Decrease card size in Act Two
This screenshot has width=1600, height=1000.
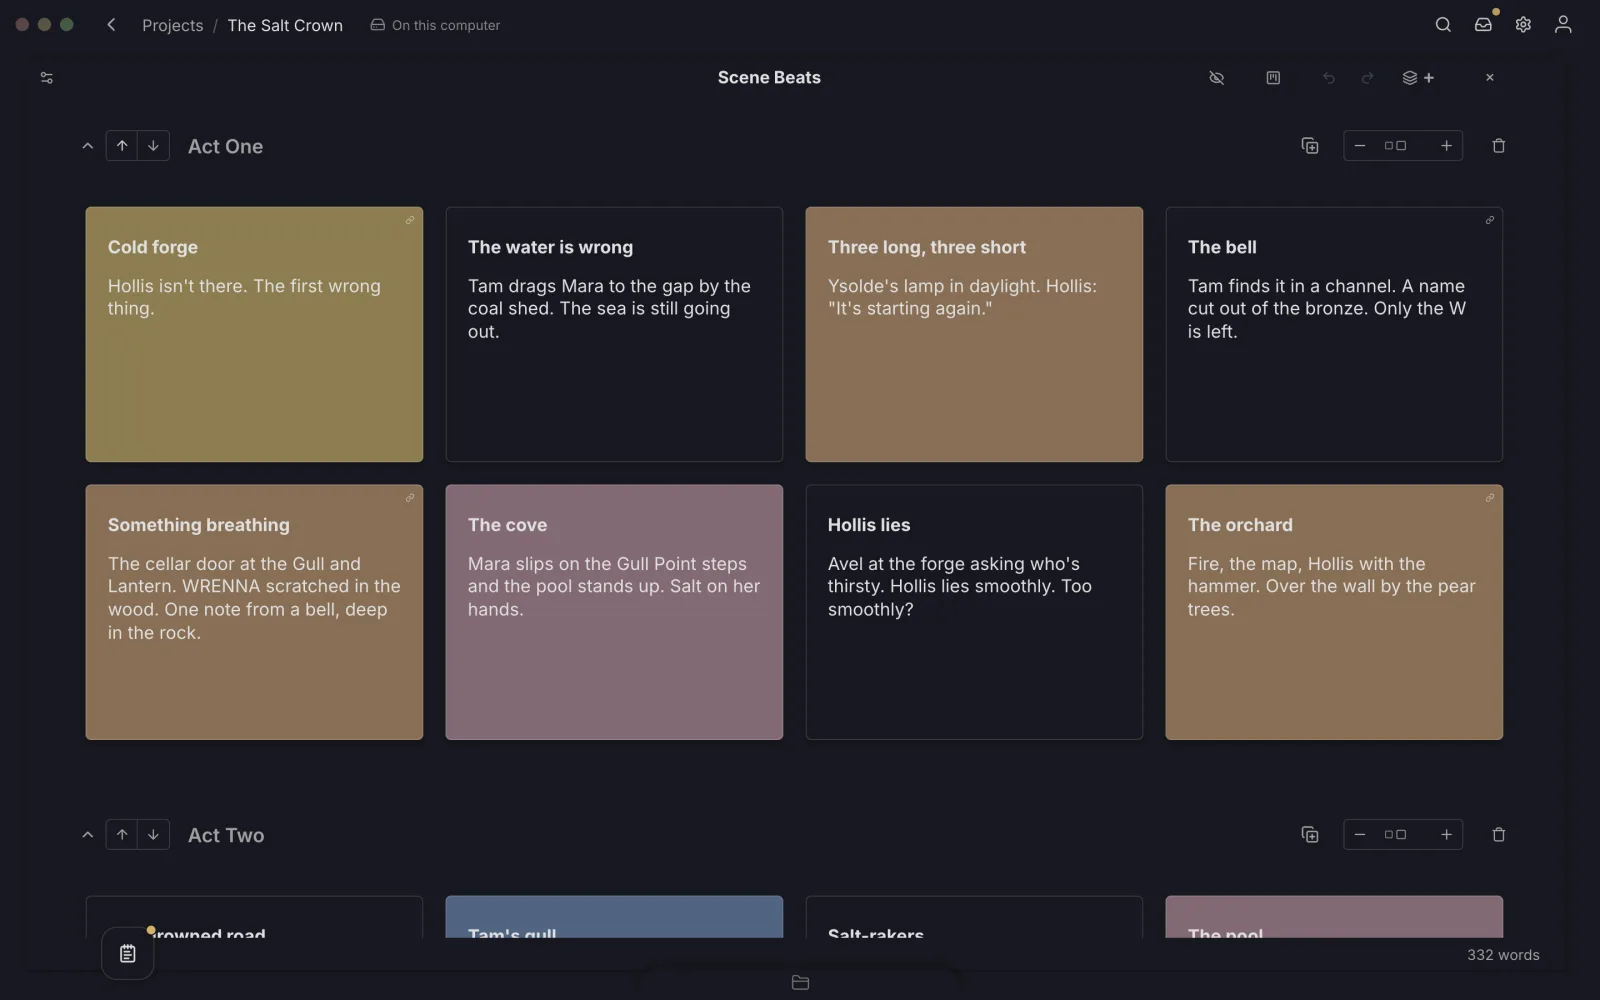point(1360,835)
